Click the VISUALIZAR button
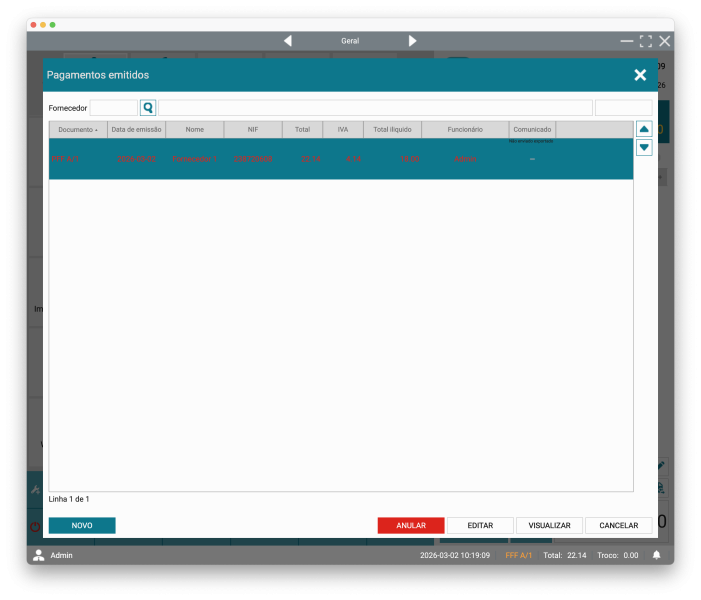Screen dimensions: 701x600 [x=549, y=525]
